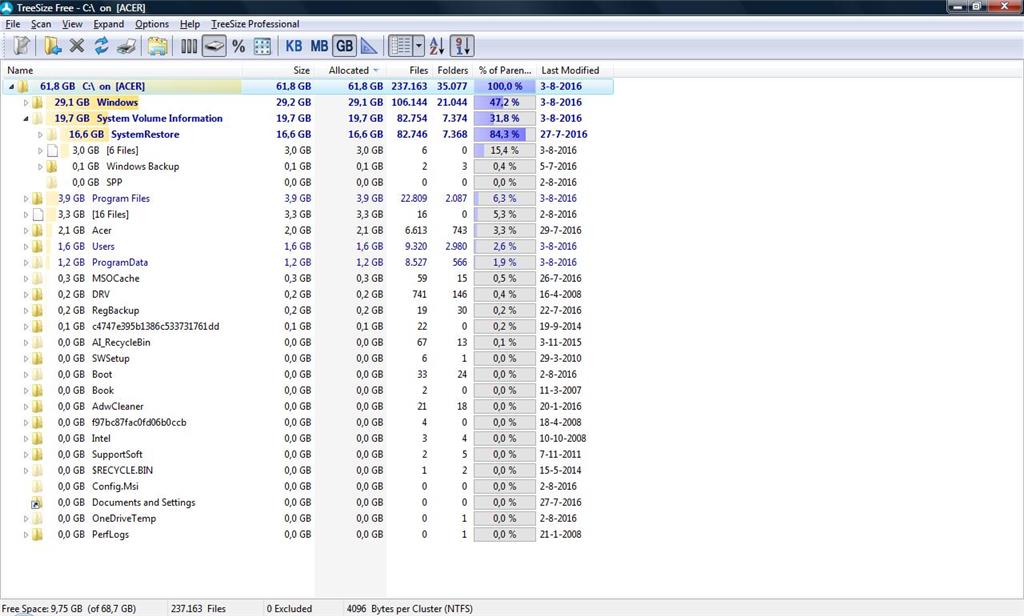This screenshot has height=616, width=1024.
Task: Open the Scan menu
Action: pos(41,24)
